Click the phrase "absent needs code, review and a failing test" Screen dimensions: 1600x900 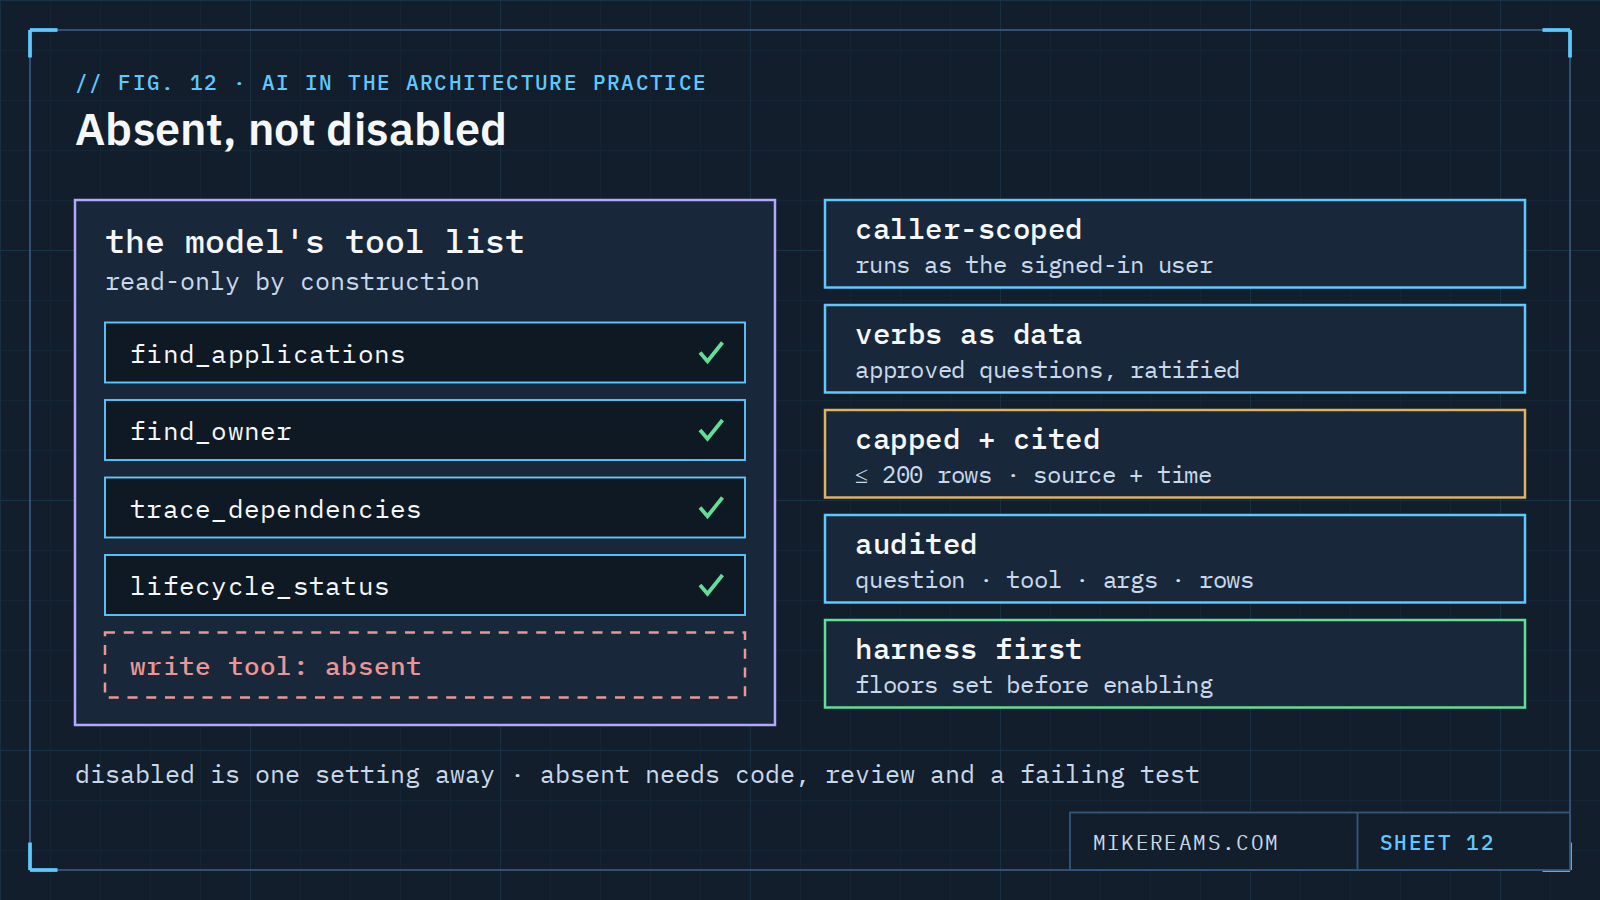click(870, 775)
